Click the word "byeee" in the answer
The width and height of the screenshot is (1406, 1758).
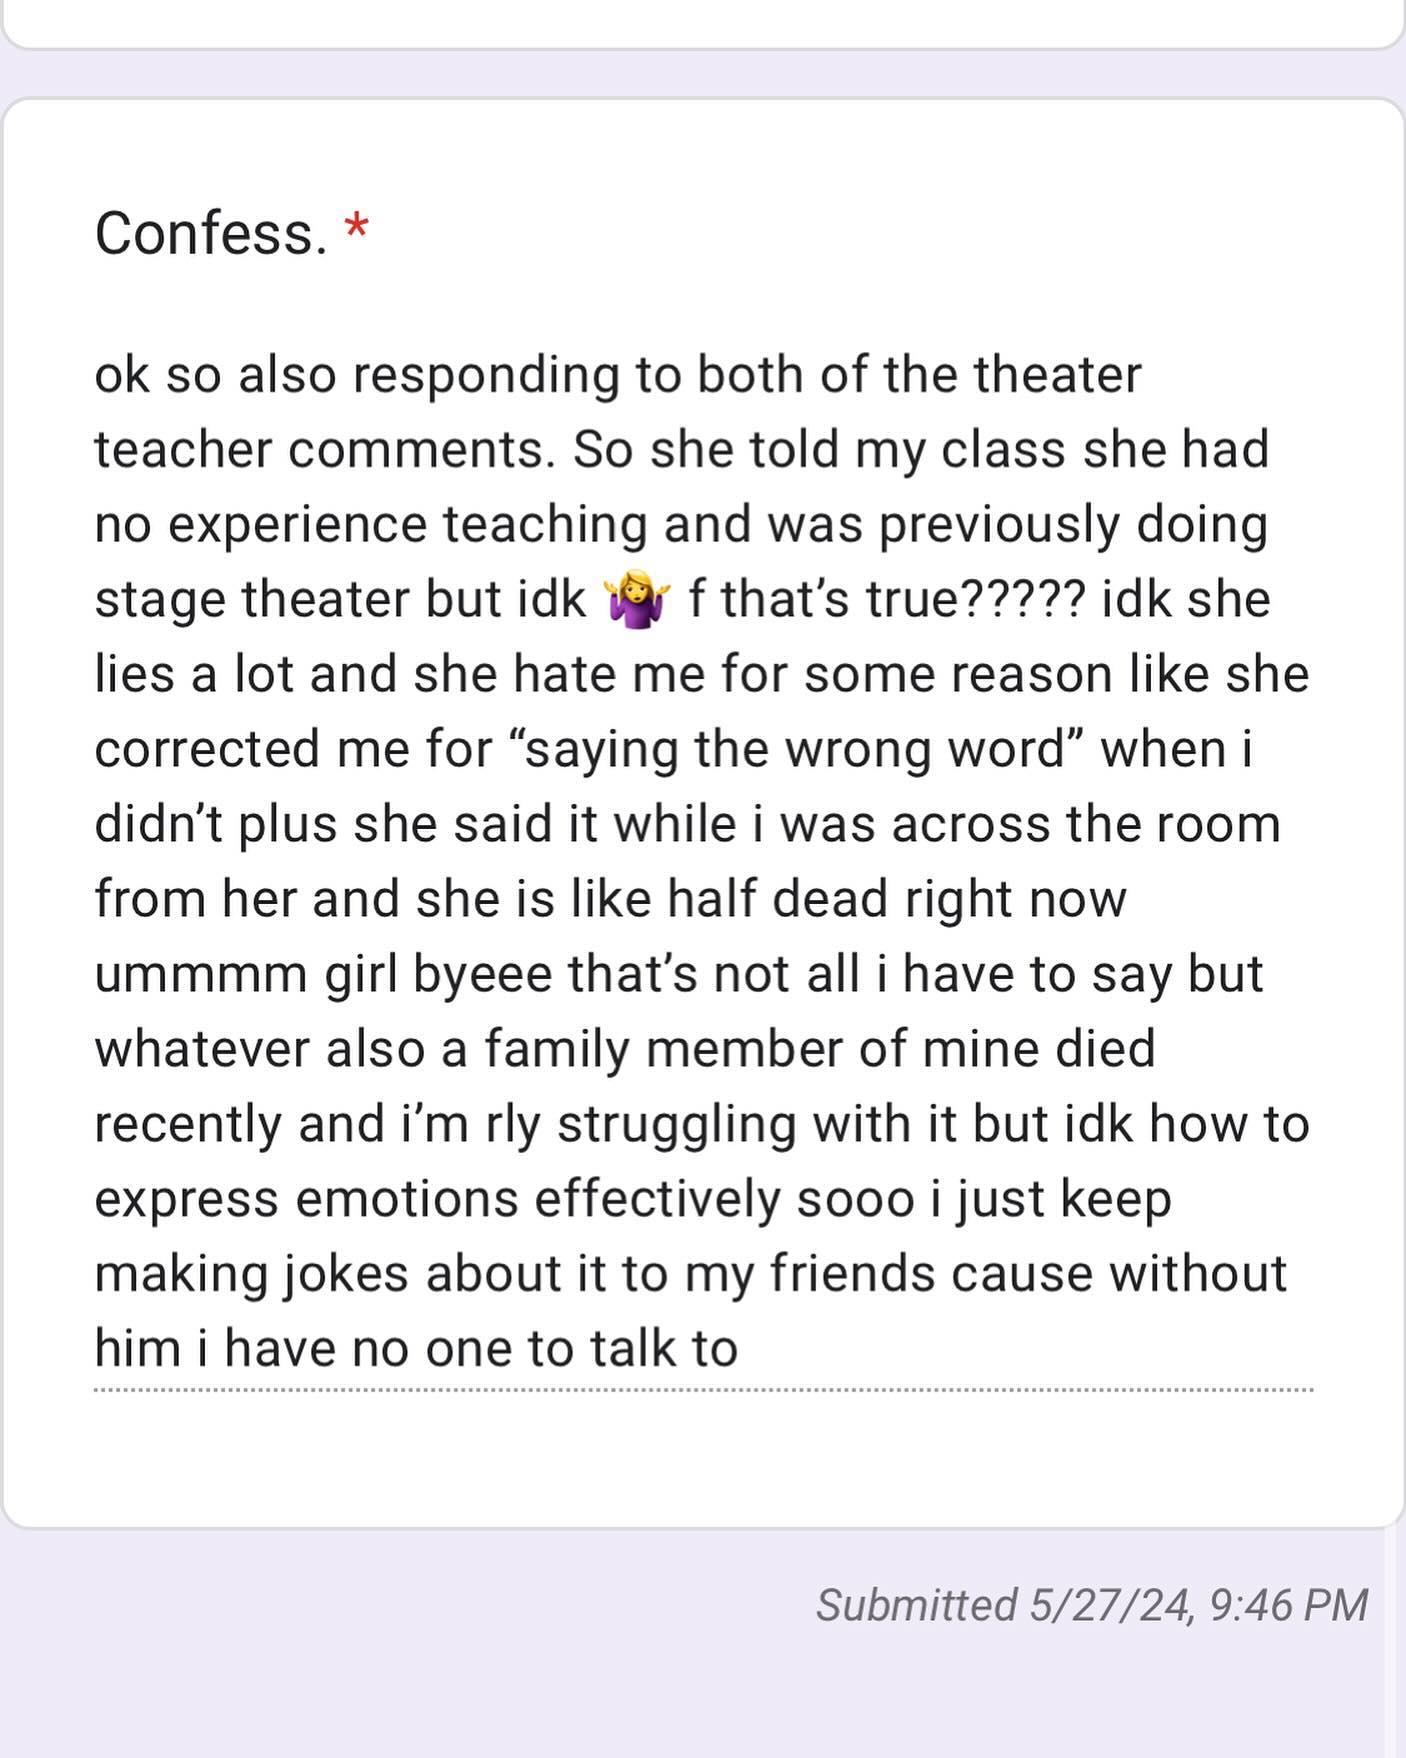[x=482, y=975]
